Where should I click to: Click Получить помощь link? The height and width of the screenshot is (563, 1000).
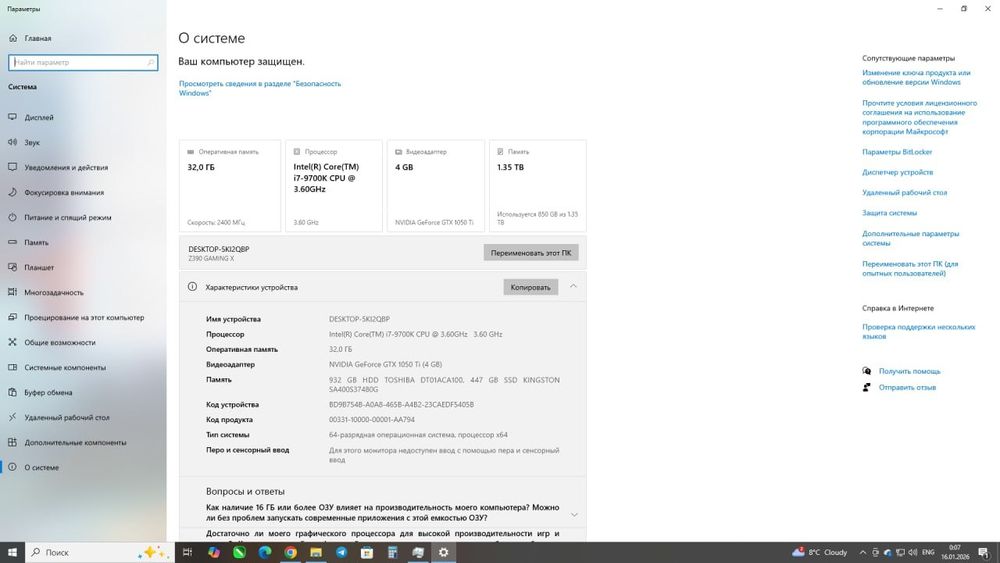coord(909,371)
